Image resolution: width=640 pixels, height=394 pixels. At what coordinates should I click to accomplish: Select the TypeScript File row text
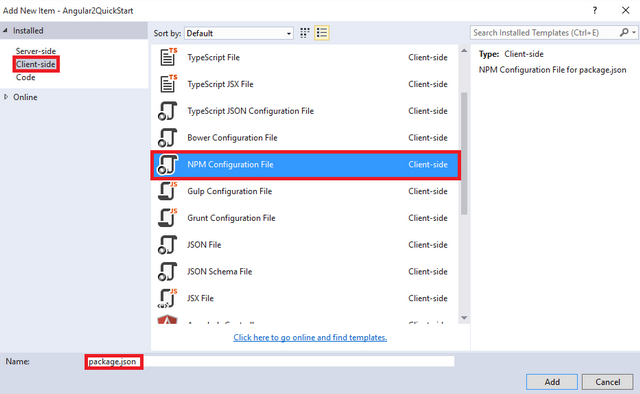[x=213, y=58]
